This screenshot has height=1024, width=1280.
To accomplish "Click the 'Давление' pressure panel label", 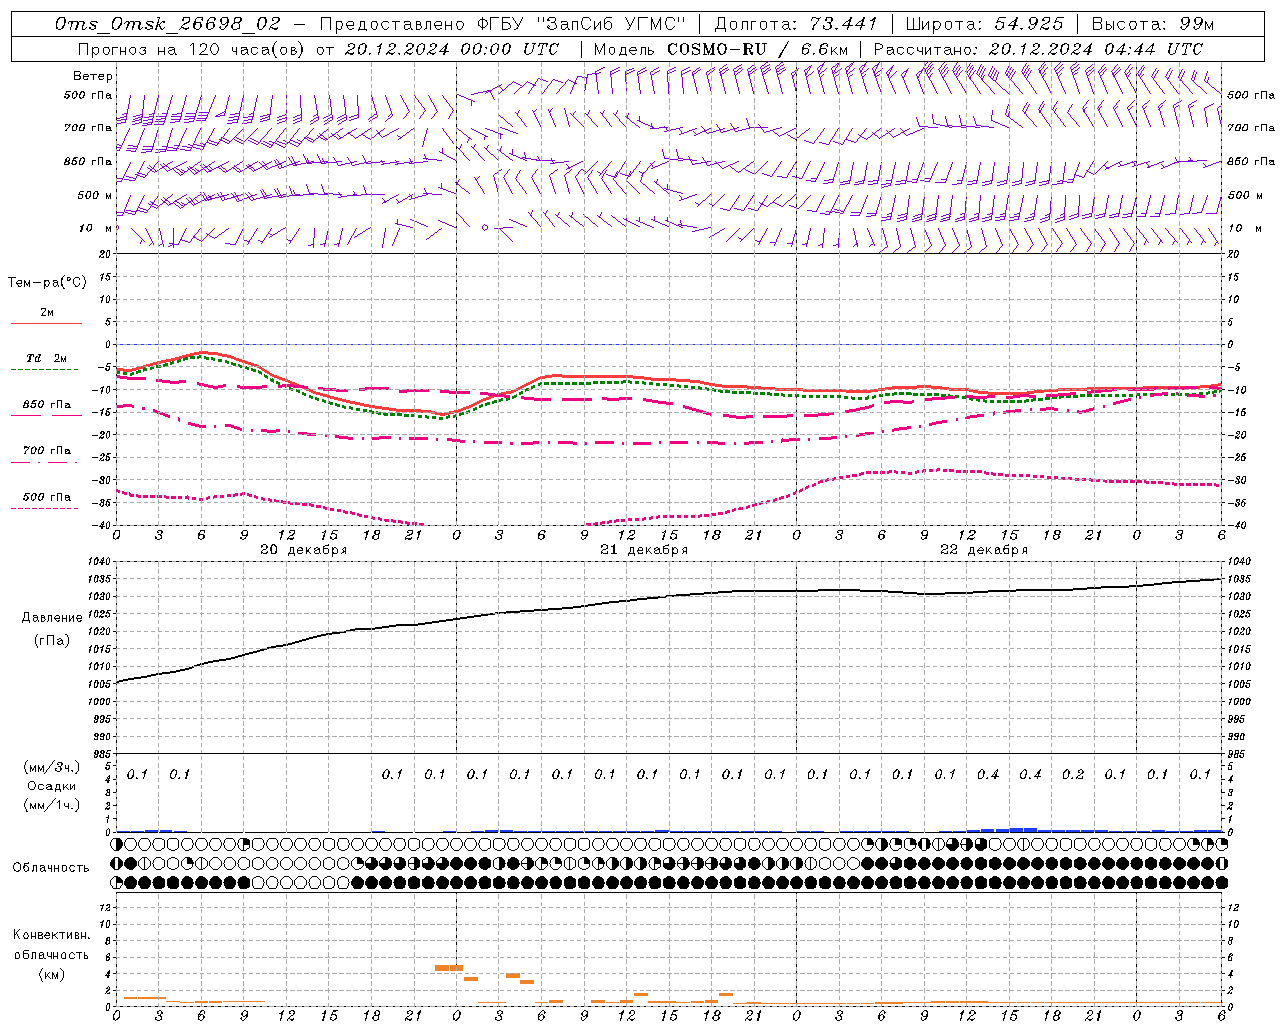I will 52,618.
